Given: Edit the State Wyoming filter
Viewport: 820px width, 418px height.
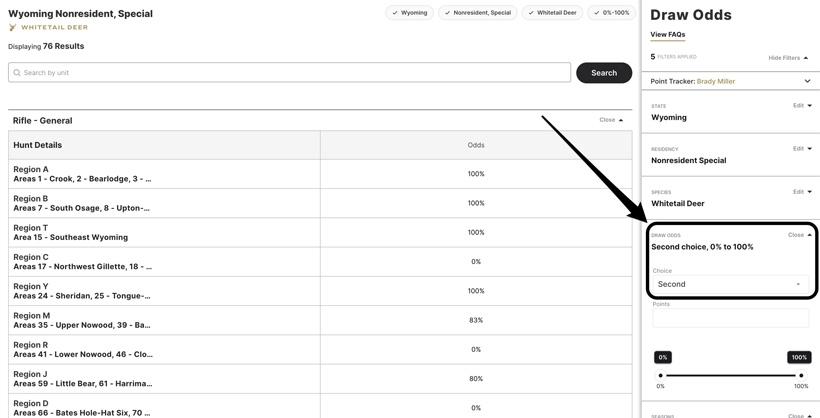Looking at the screenshot, I should [x=802, y=105].
